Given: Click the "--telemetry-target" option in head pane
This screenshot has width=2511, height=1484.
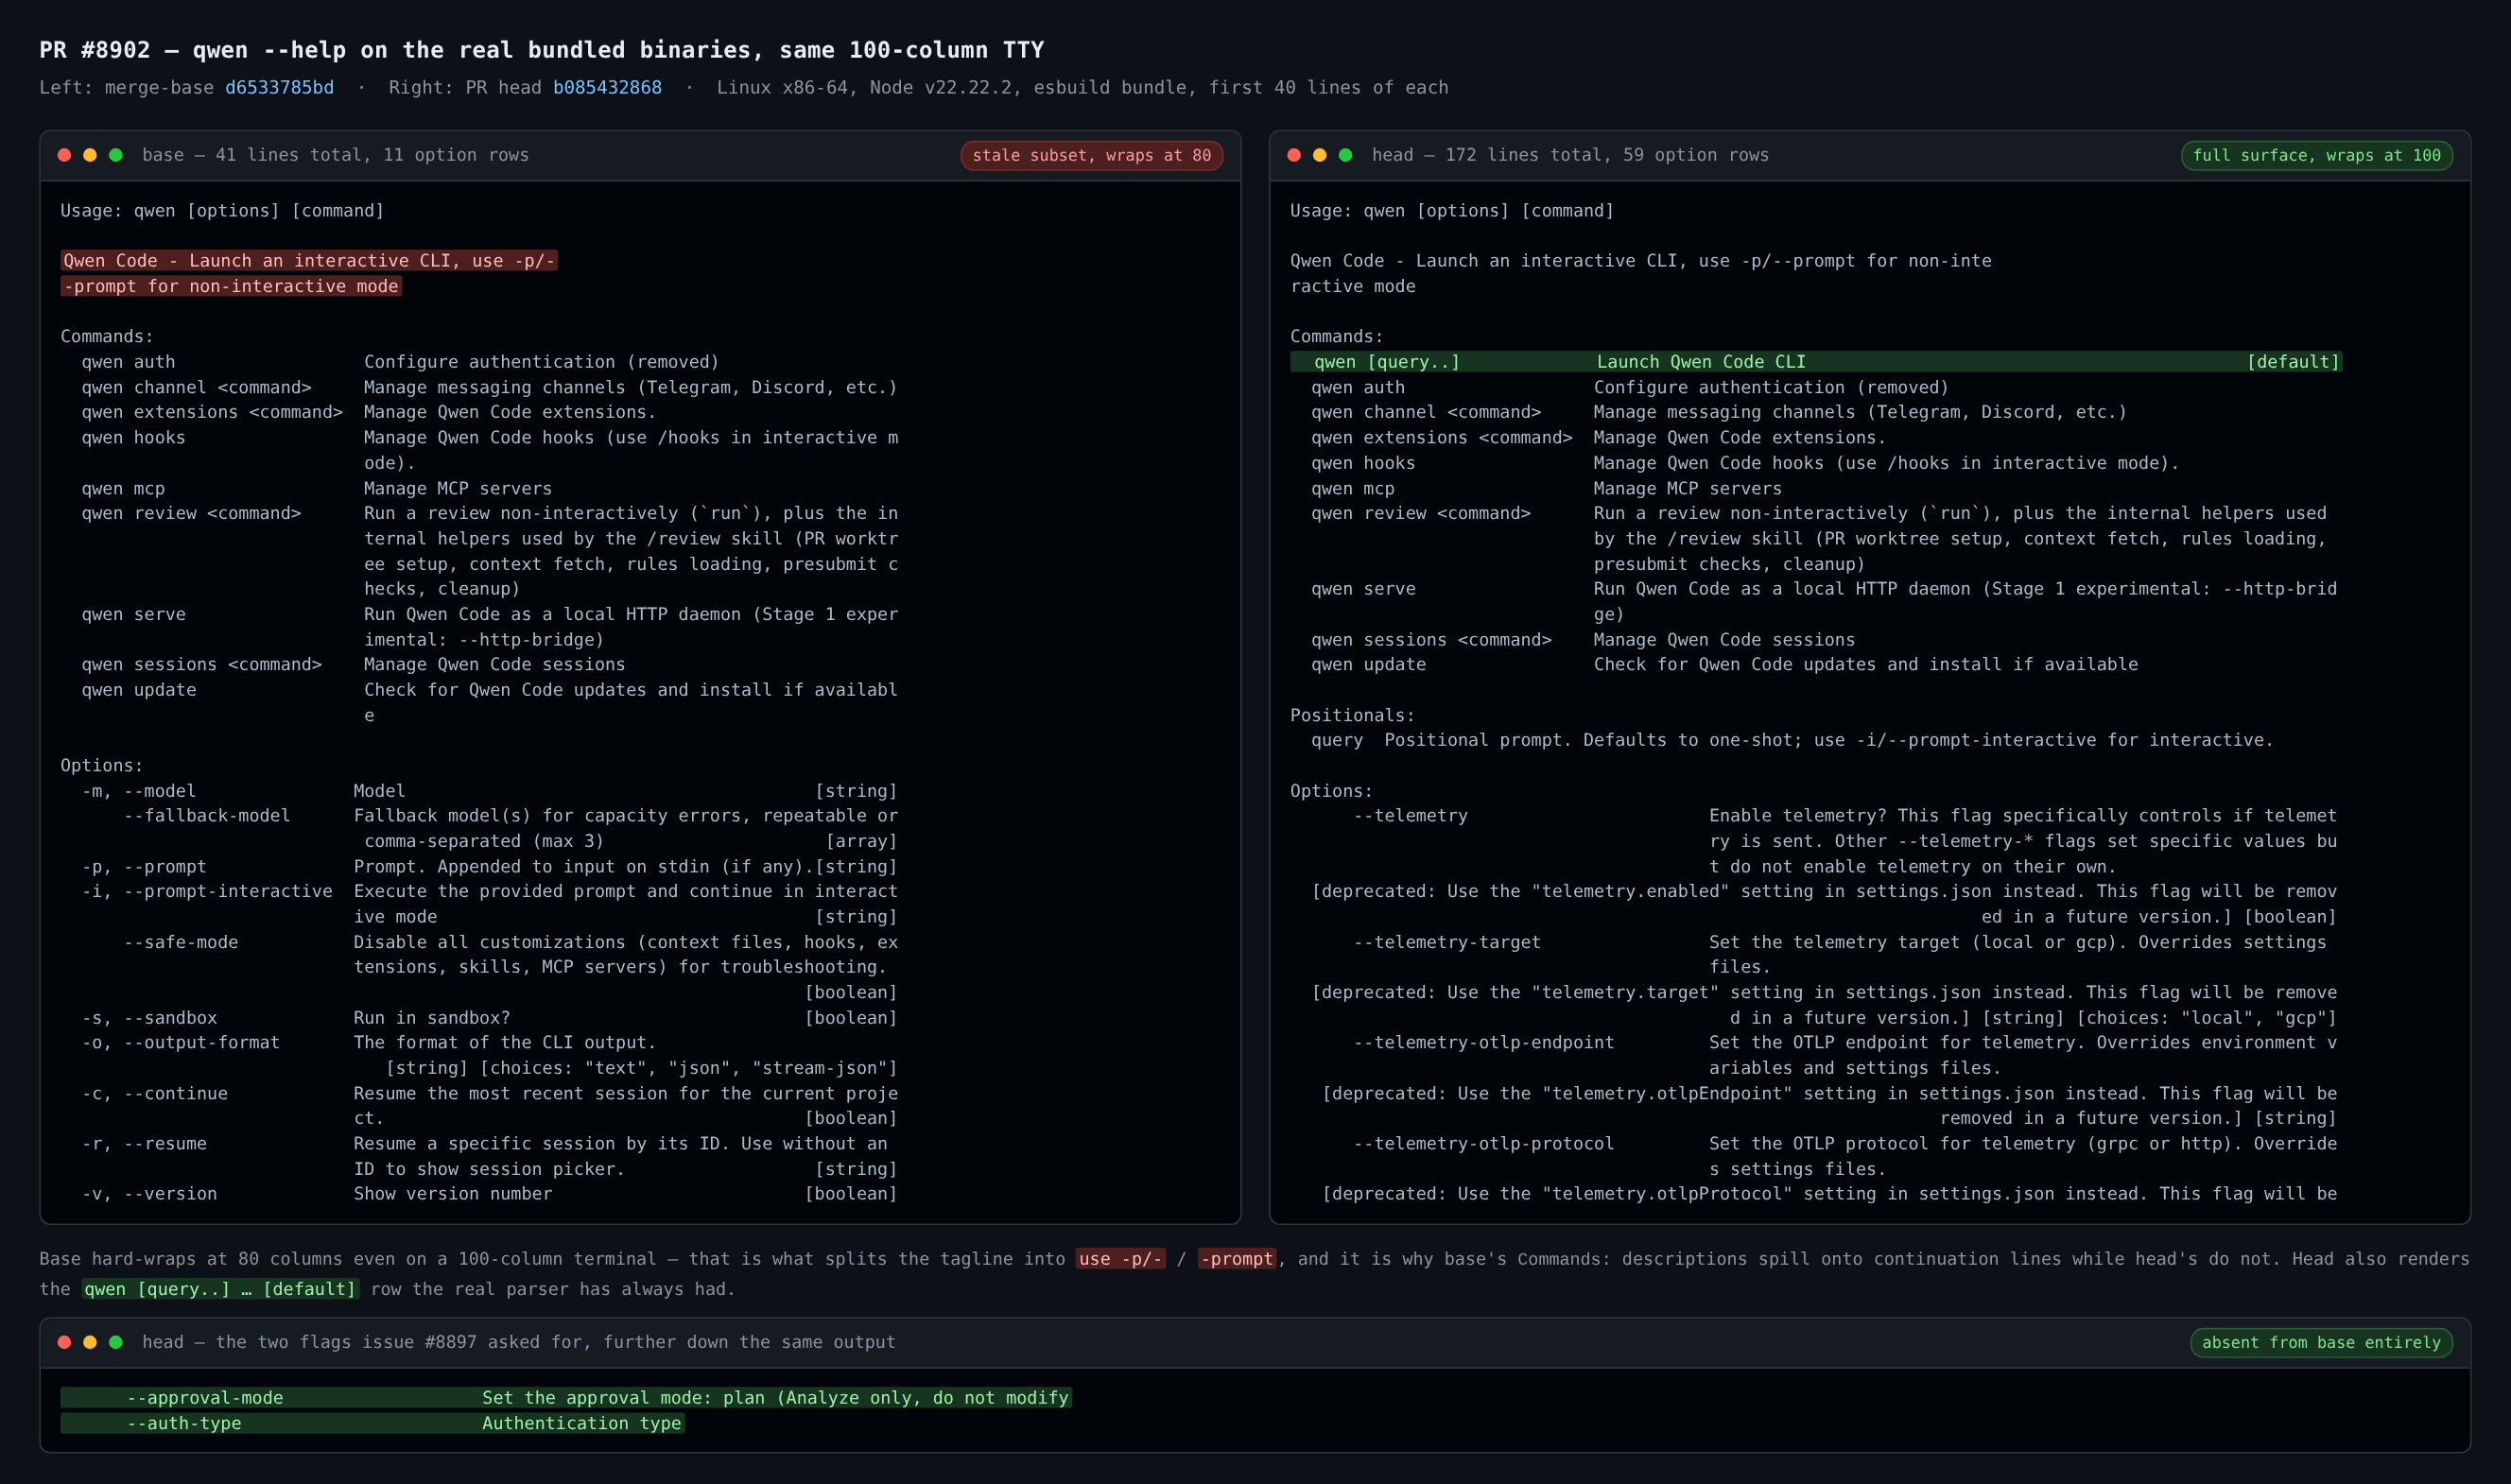Looking at the screenshot, I should 1447,942.
